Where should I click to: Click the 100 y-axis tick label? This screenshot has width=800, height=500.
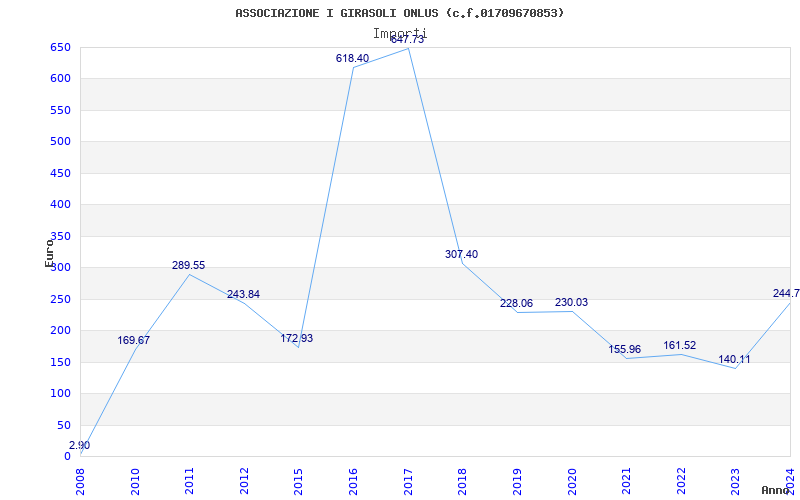(x=60, y=393)
